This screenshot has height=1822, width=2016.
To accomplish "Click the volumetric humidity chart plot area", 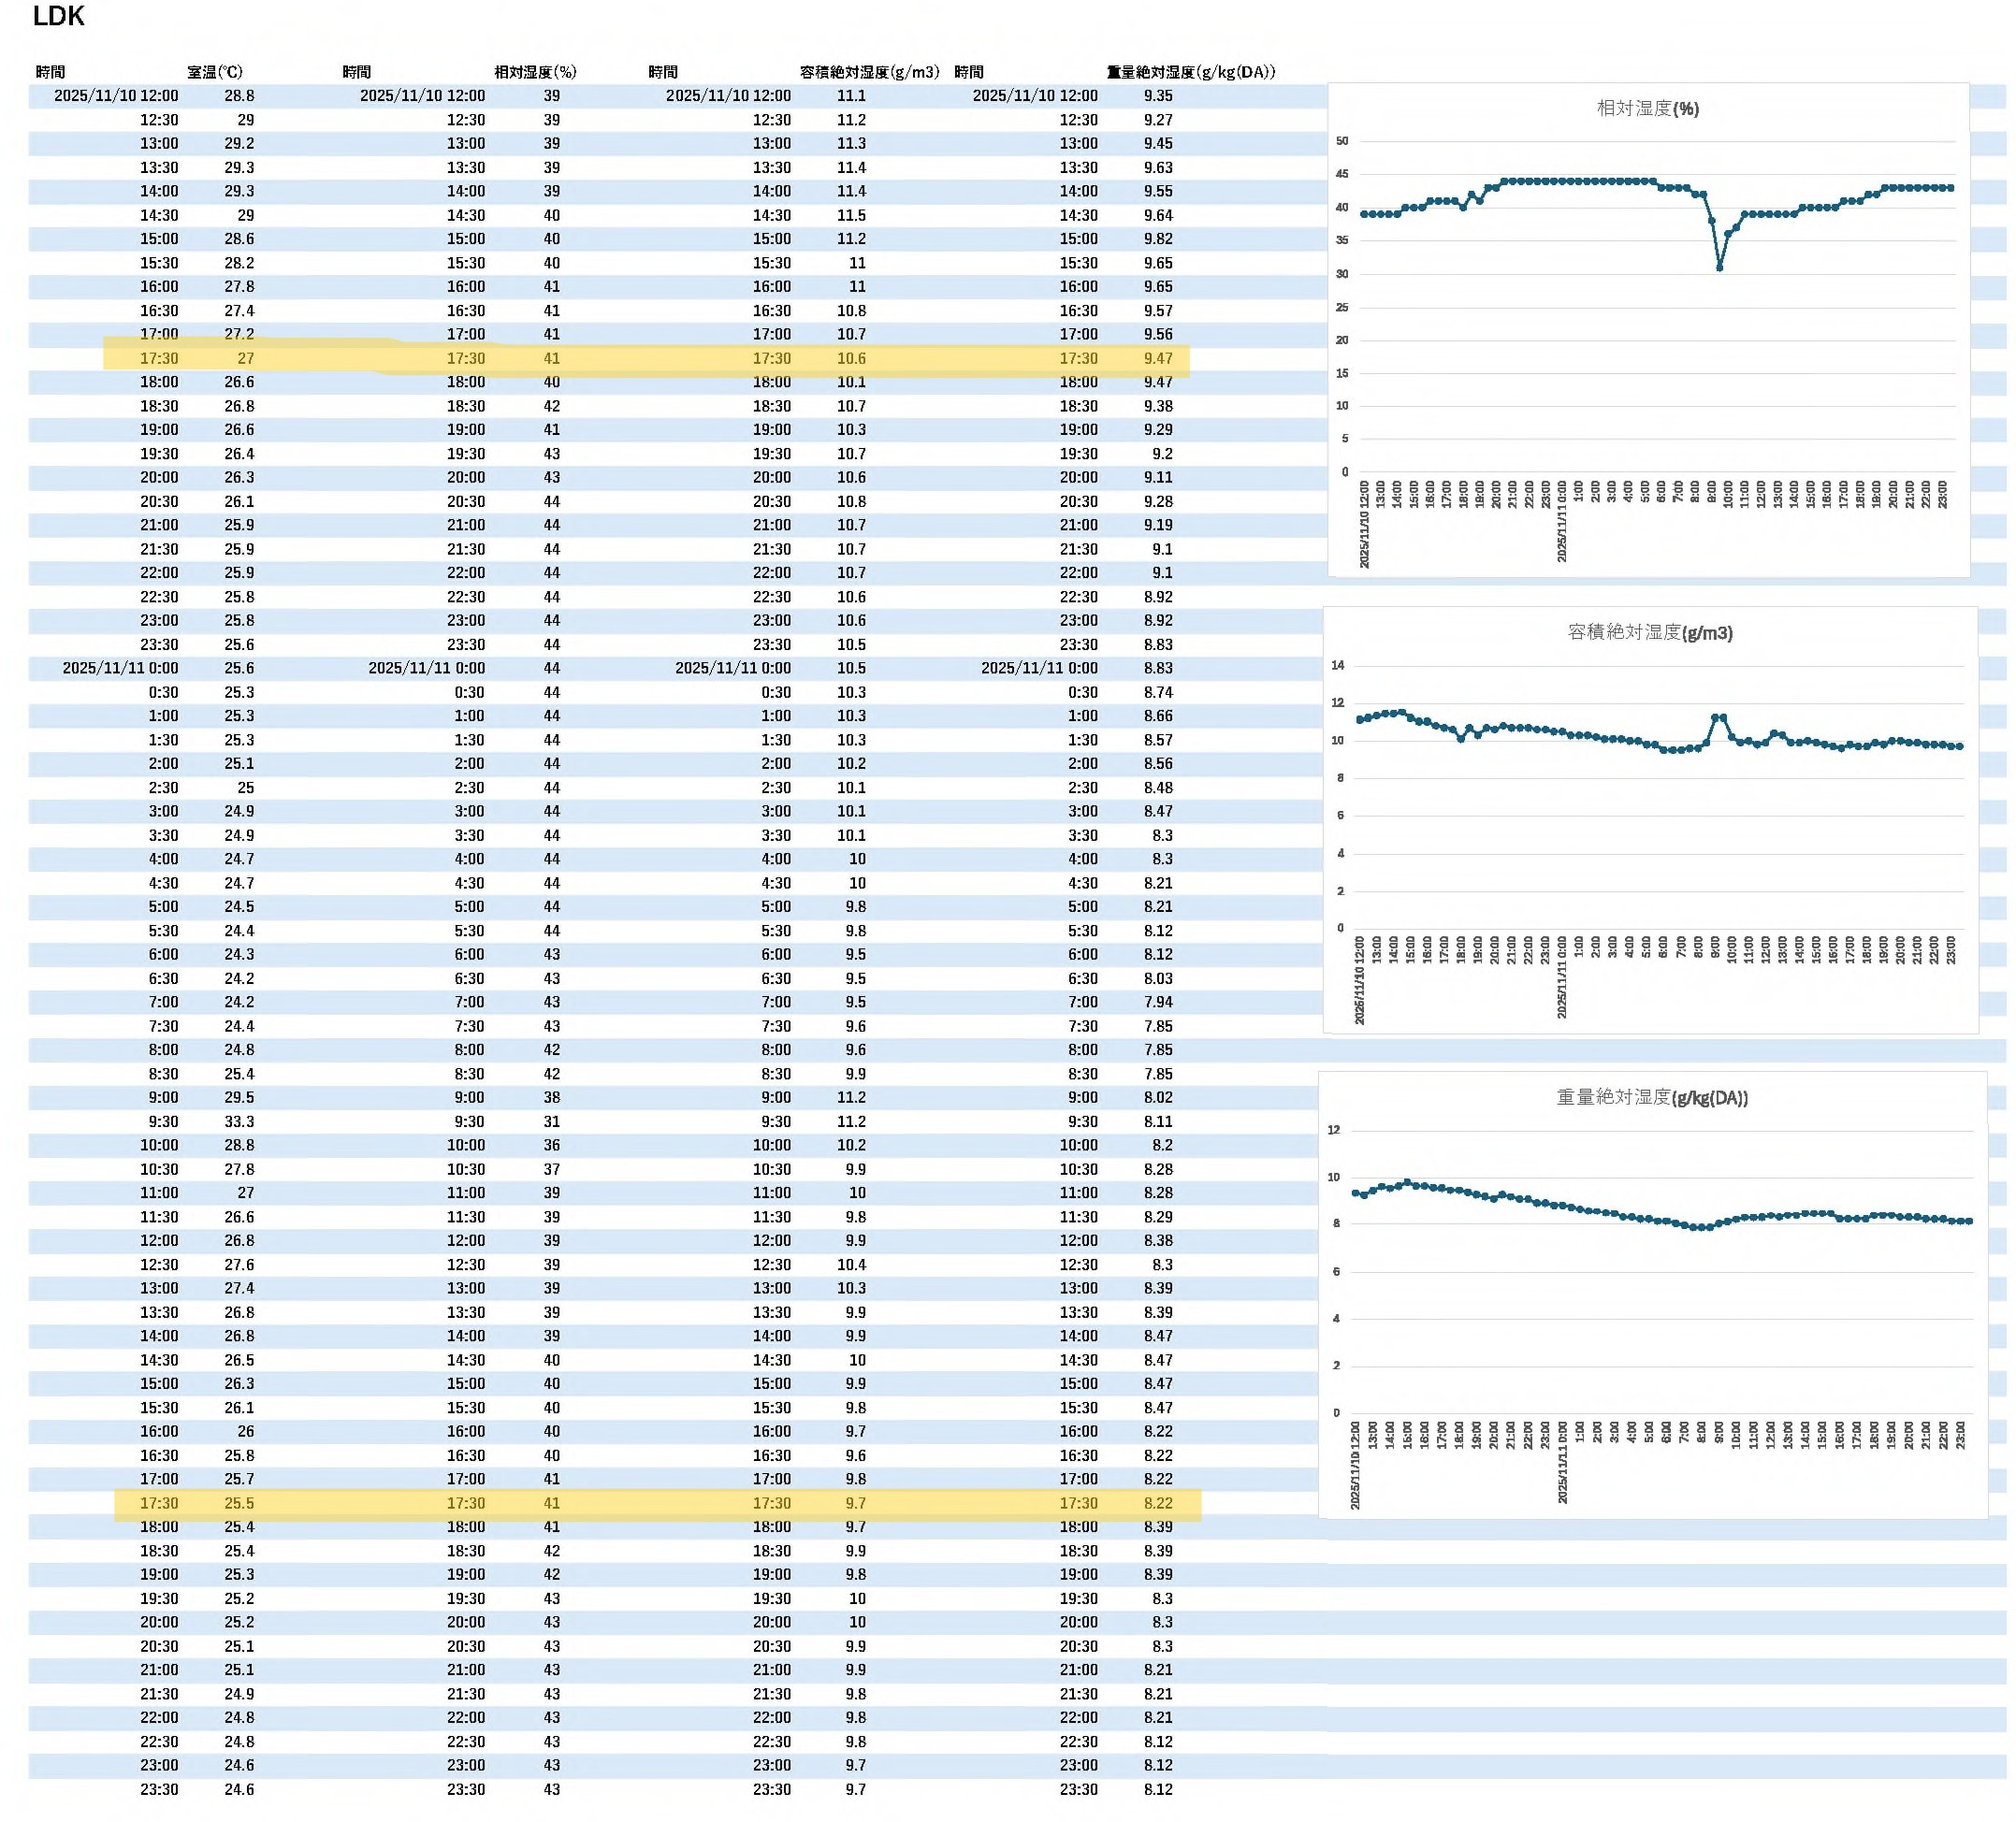I will click(1650, 840).
